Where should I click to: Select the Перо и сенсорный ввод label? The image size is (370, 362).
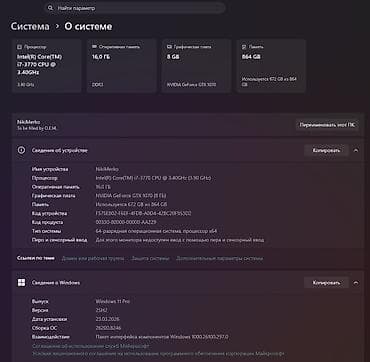(59, 240)
